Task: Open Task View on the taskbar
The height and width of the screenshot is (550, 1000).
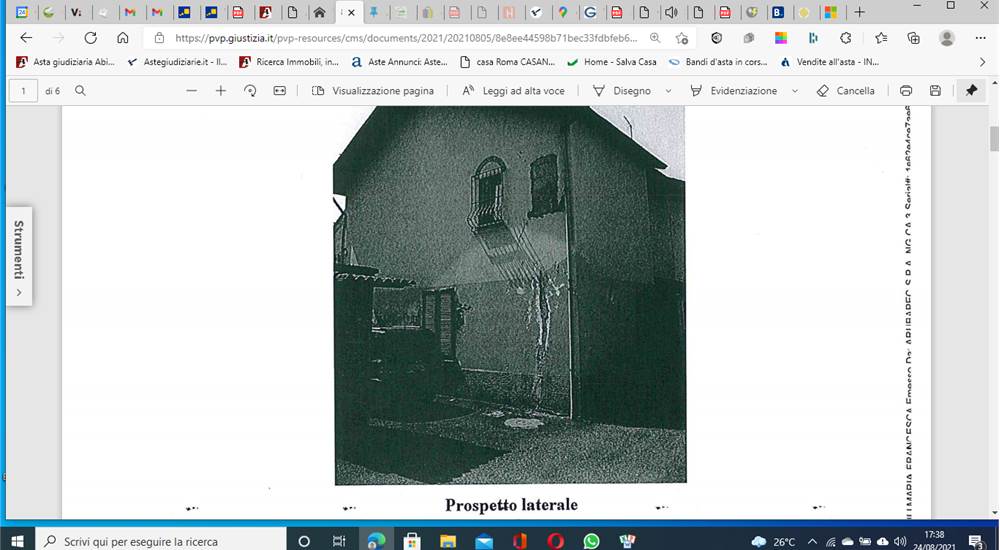Action: pyautogui.click(x=339, y=541)
